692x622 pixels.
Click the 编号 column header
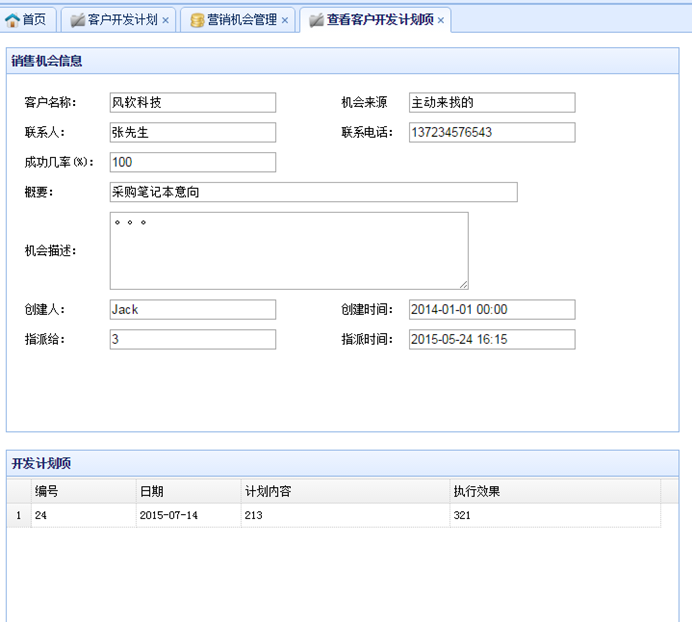(x=83, y=491)
